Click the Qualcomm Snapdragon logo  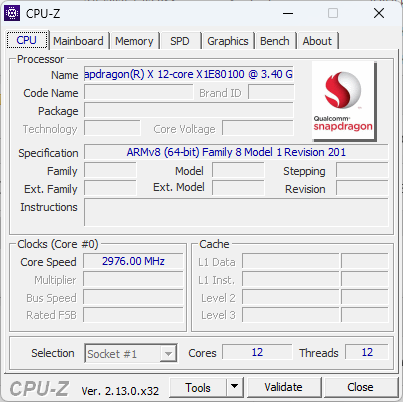point(344,101)
